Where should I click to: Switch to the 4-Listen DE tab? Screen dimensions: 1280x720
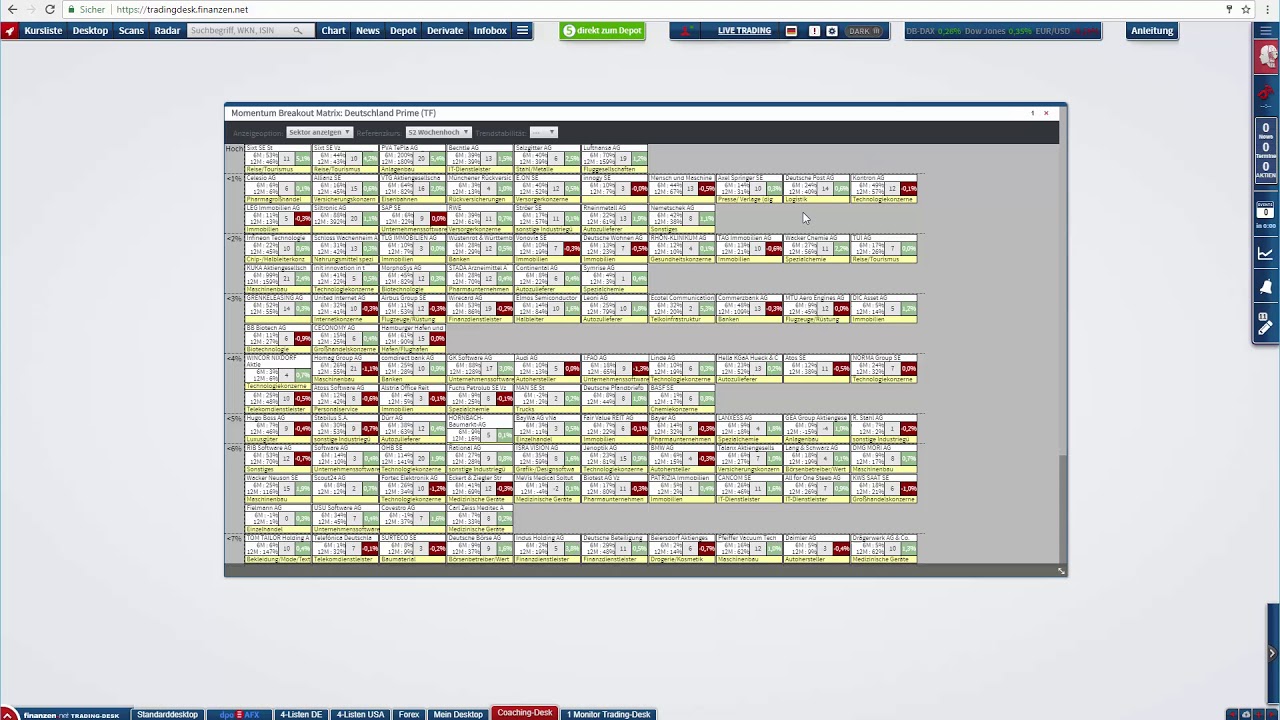[301, 714]
